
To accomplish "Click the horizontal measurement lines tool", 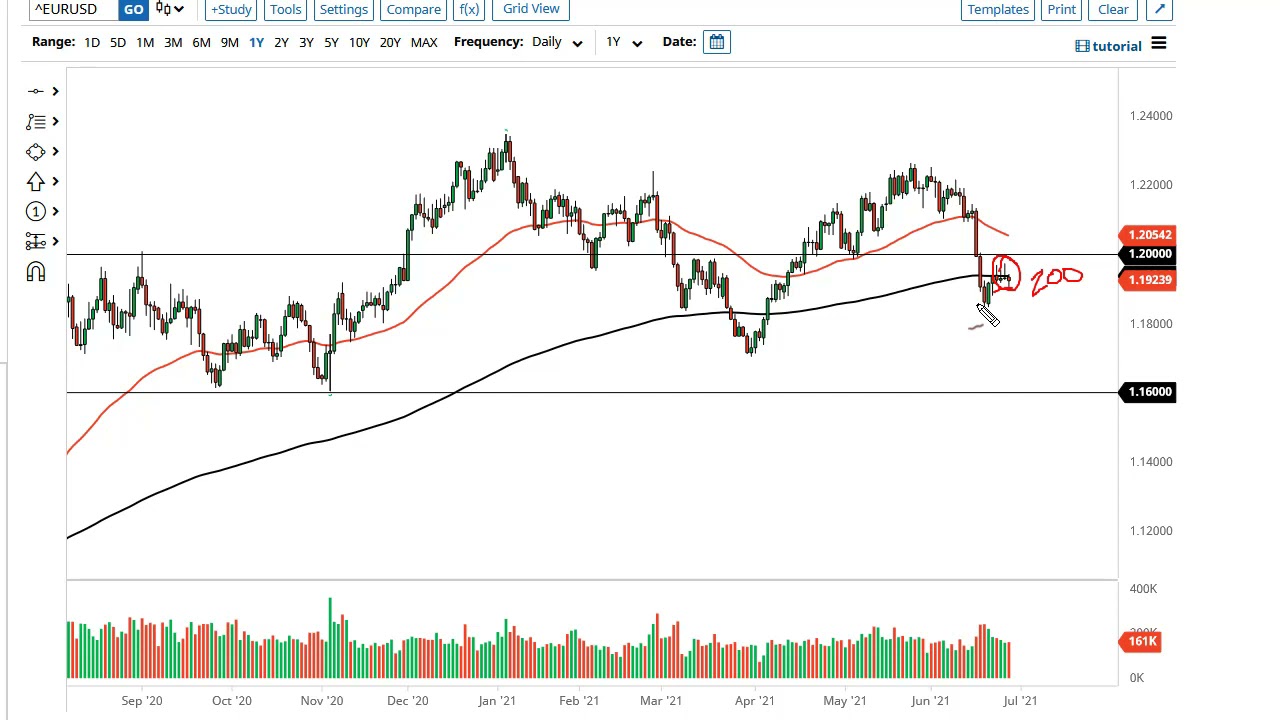I will click(36, 242).
